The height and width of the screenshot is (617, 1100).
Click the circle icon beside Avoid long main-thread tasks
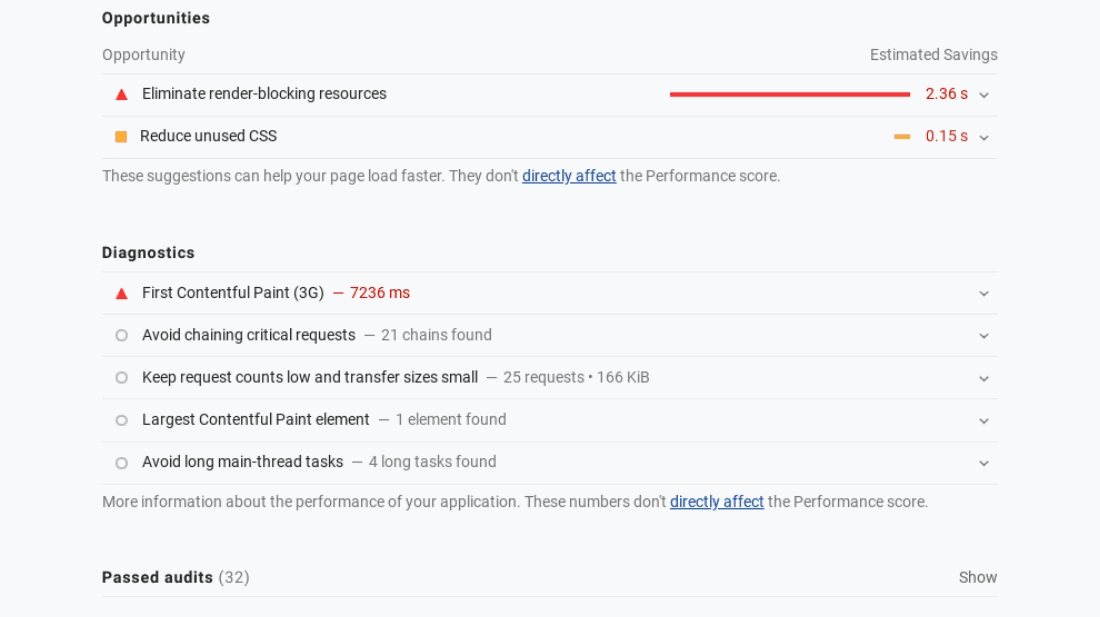(x=121, y=462)
